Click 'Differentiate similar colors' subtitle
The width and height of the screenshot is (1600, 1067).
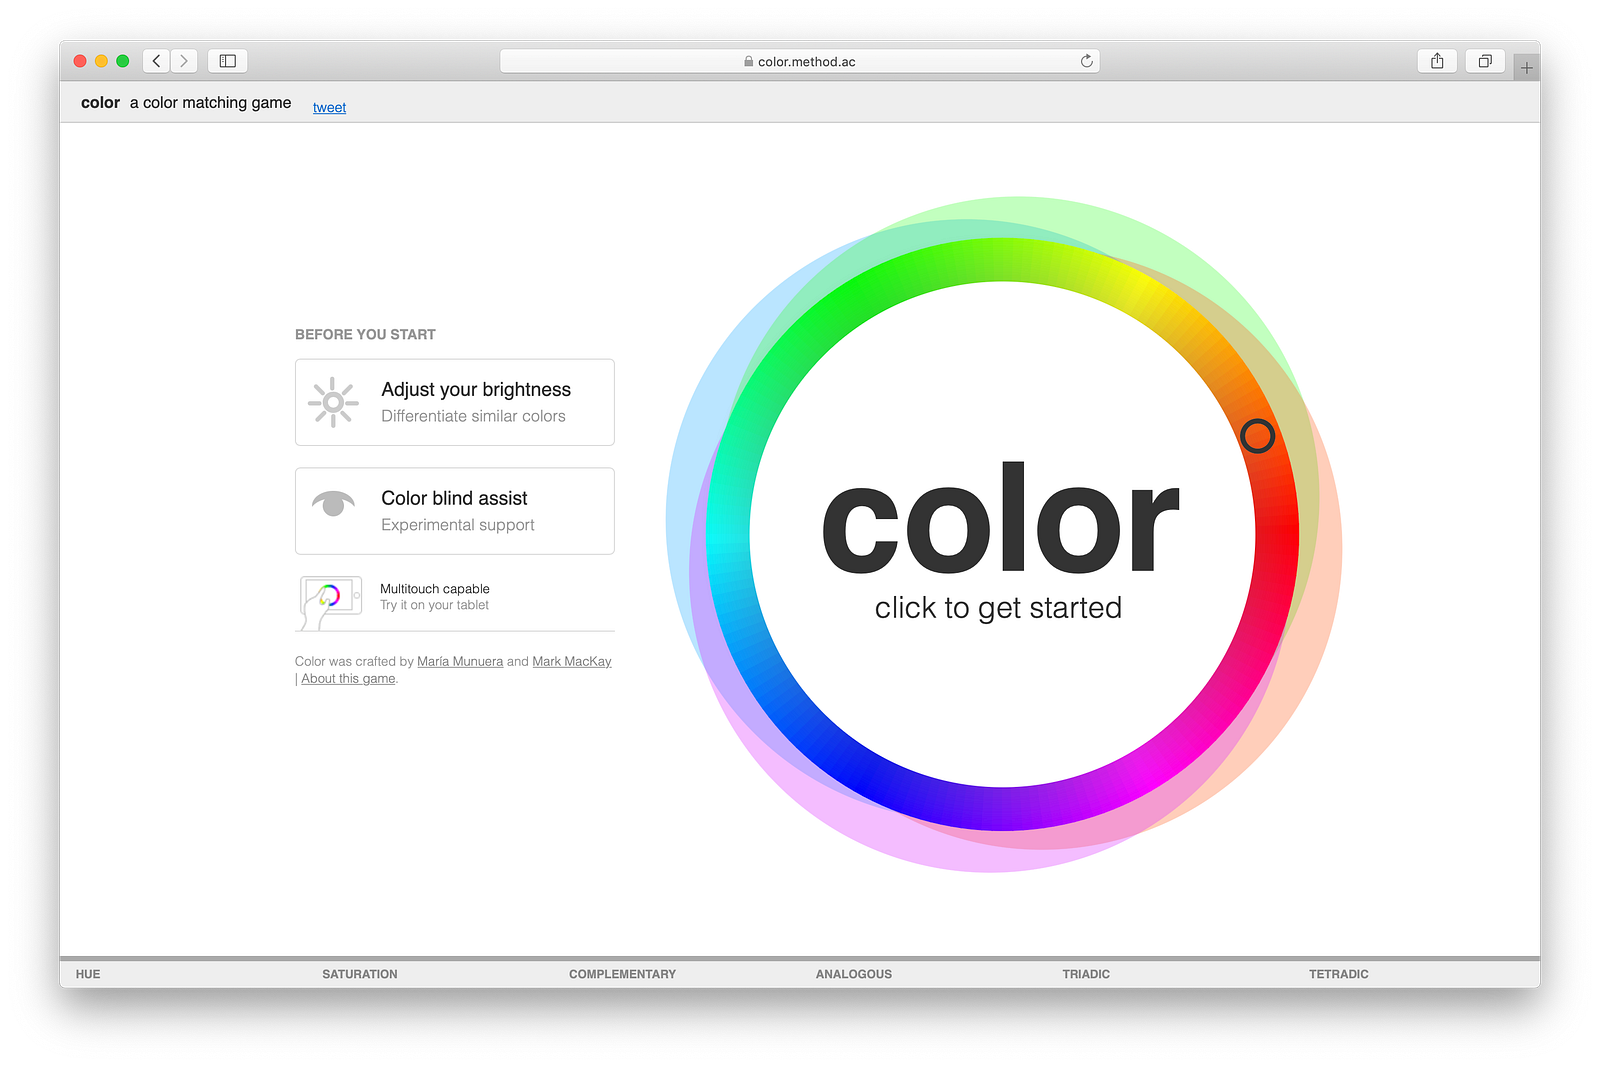[x=473, y=416]
